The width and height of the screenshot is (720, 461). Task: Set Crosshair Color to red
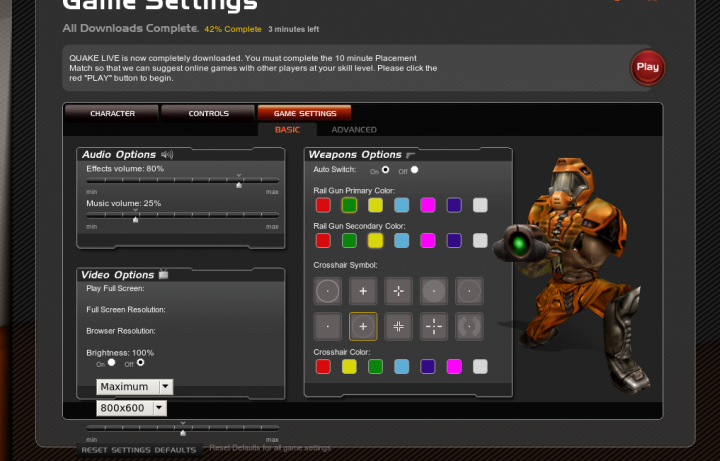[x=323, y=366]
